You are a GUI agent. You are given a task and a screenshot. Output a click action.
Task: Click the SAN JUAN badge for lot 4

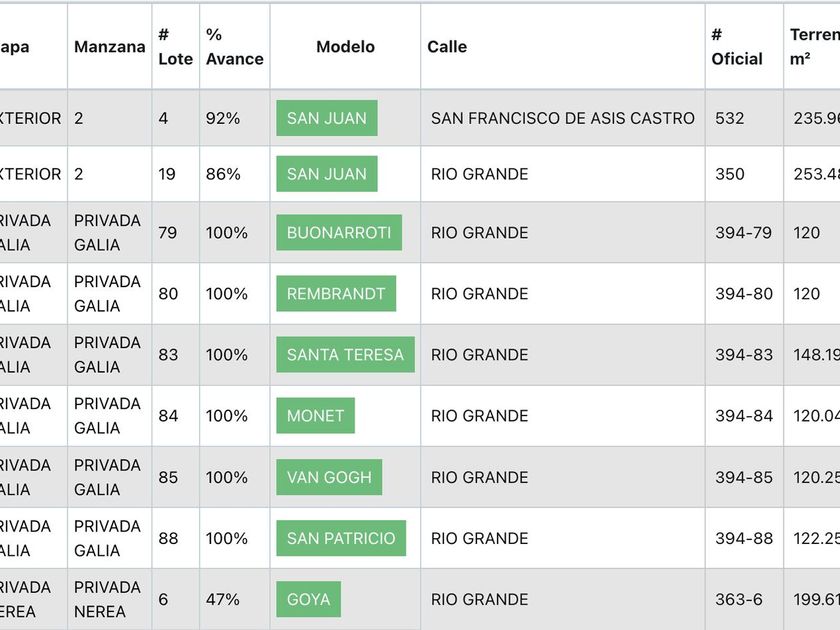(x=327, y=118)
